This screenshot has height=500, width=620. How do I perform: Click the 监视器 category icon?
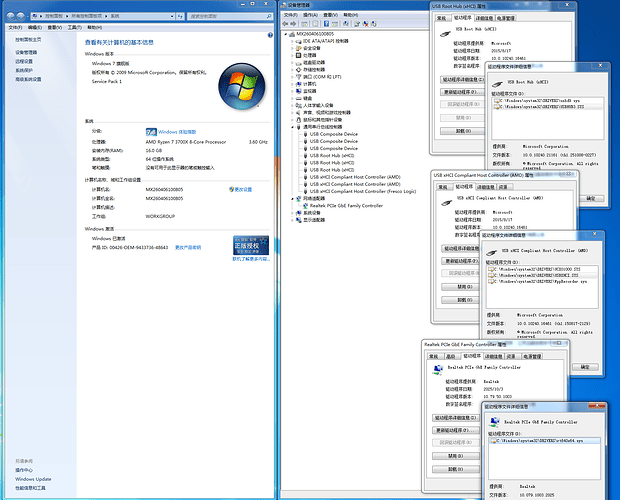click(299, 91)
